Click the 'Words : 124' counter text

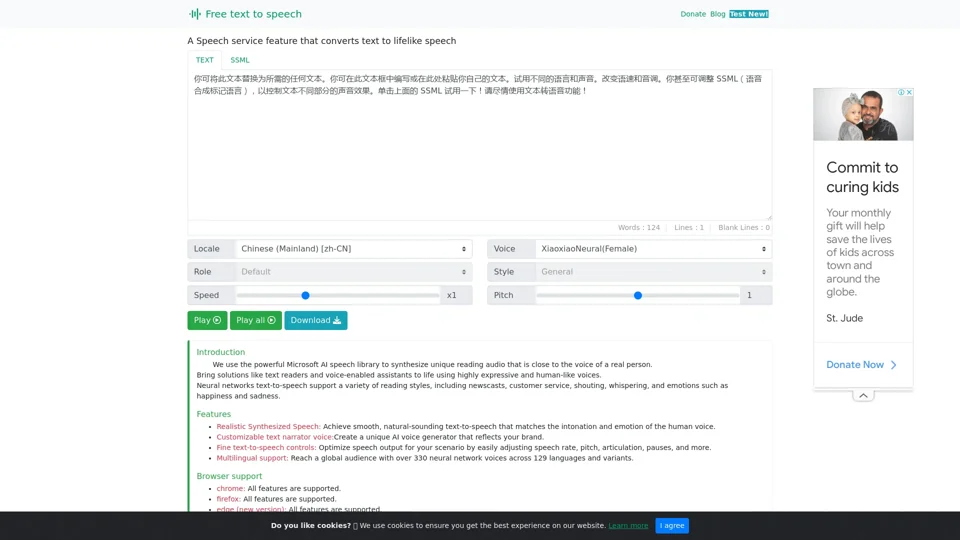(639, 227)
